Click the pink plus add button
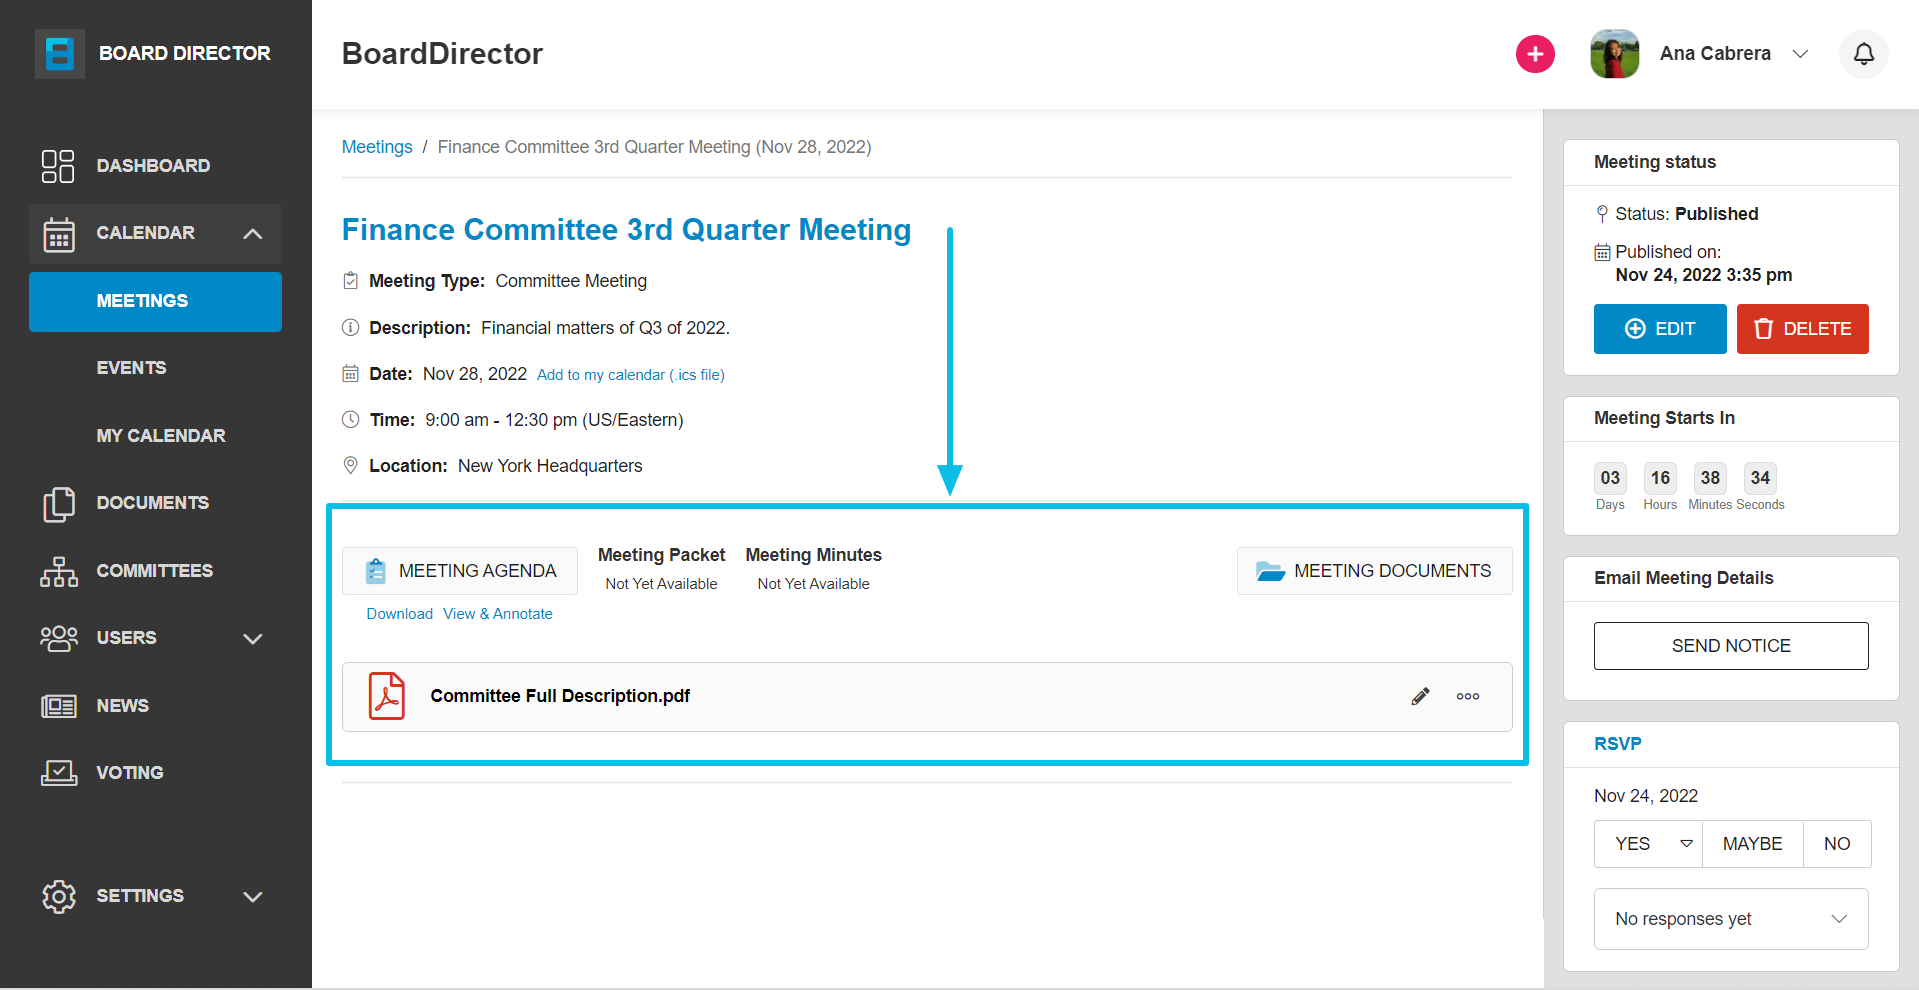 (1535, 54)
